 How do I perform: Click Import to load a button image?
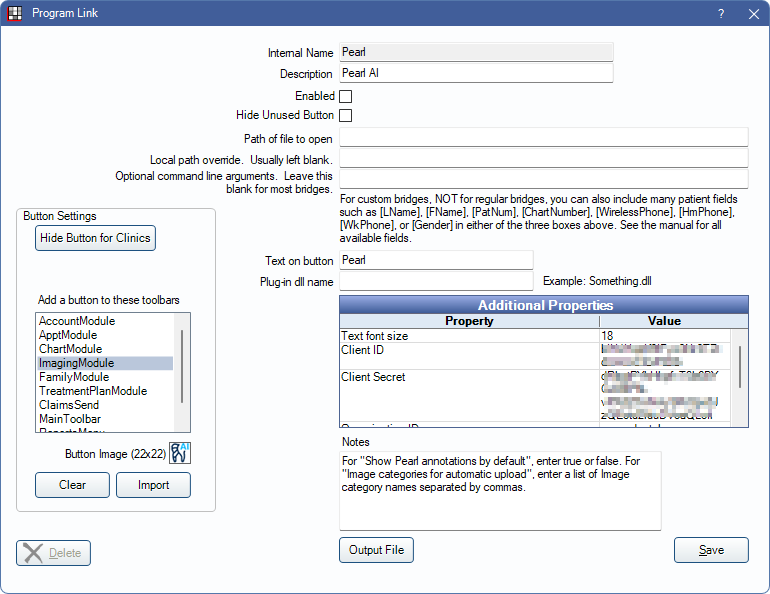(x=153, y=485)
